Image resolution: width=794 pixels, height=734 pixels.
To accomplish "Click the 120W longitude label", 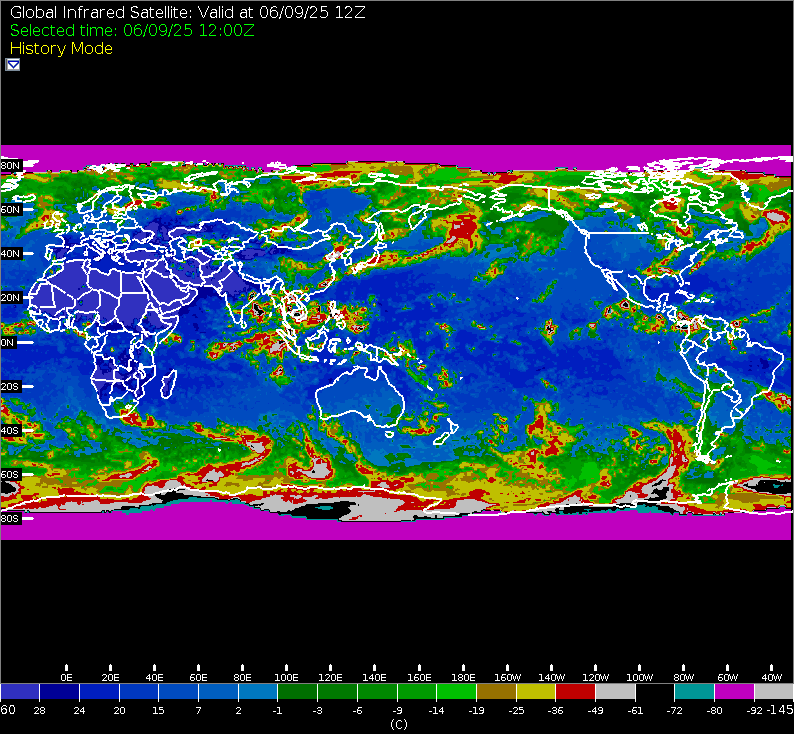I will coord(596,677).
